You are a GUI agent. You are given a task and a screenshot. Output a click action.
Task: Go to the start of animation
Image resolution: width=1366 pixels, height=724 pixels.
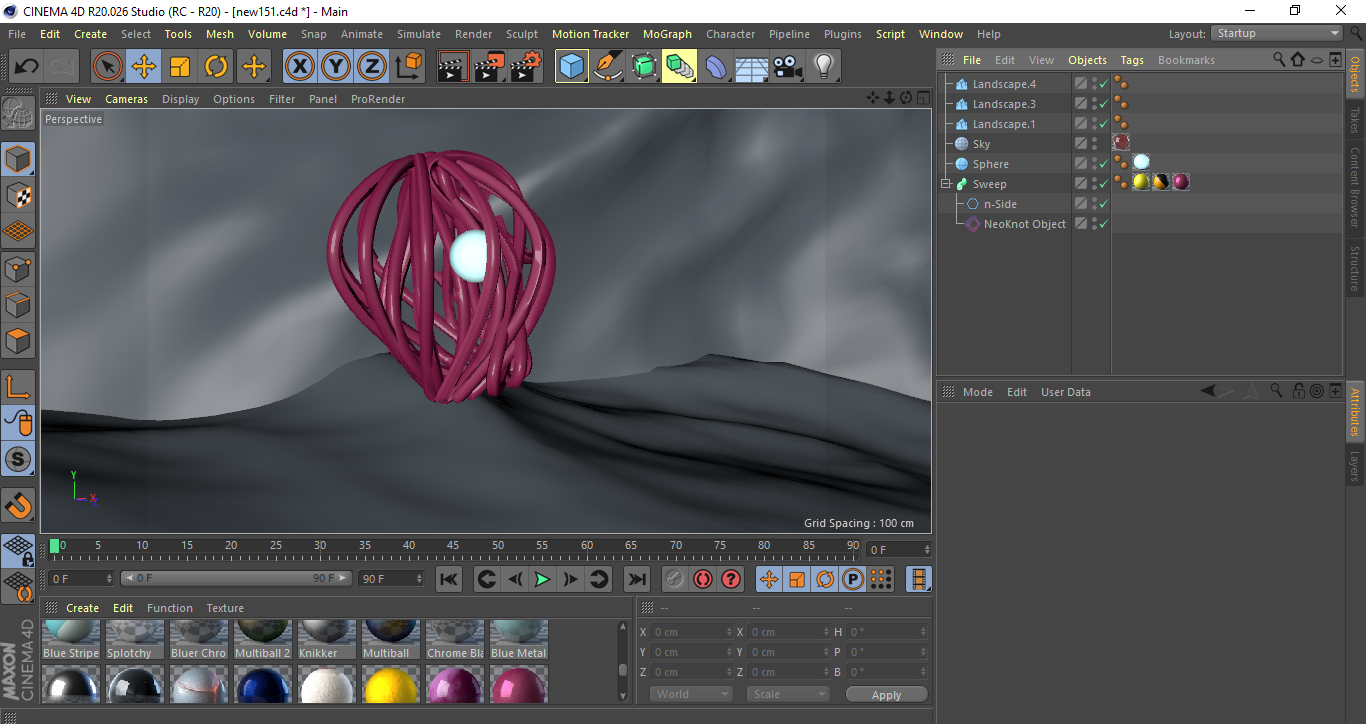[449, 579]
